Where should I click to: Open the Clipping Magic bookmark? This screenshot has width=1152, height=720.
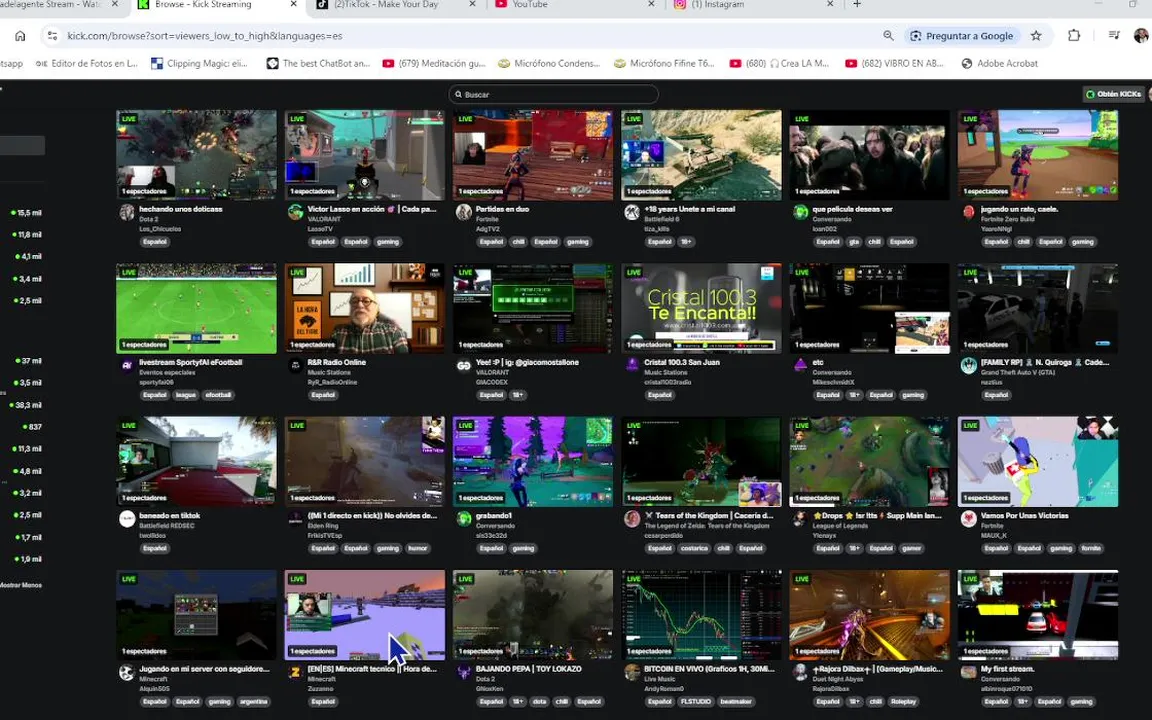[x=199, y=63]
